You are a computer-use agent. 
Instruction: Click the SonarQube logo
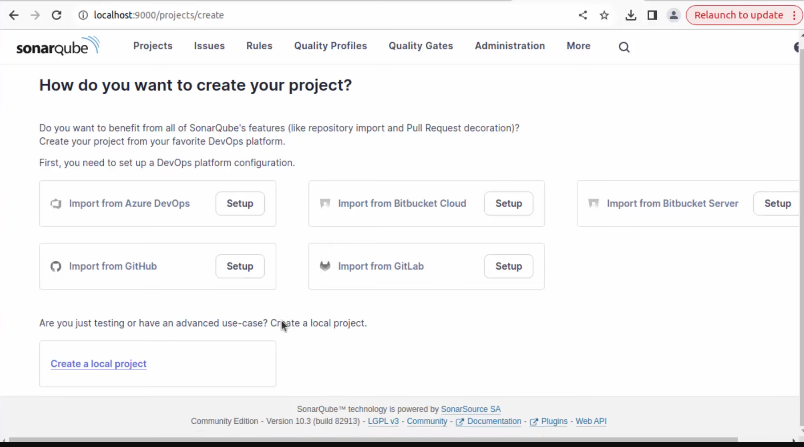point(57,47)
